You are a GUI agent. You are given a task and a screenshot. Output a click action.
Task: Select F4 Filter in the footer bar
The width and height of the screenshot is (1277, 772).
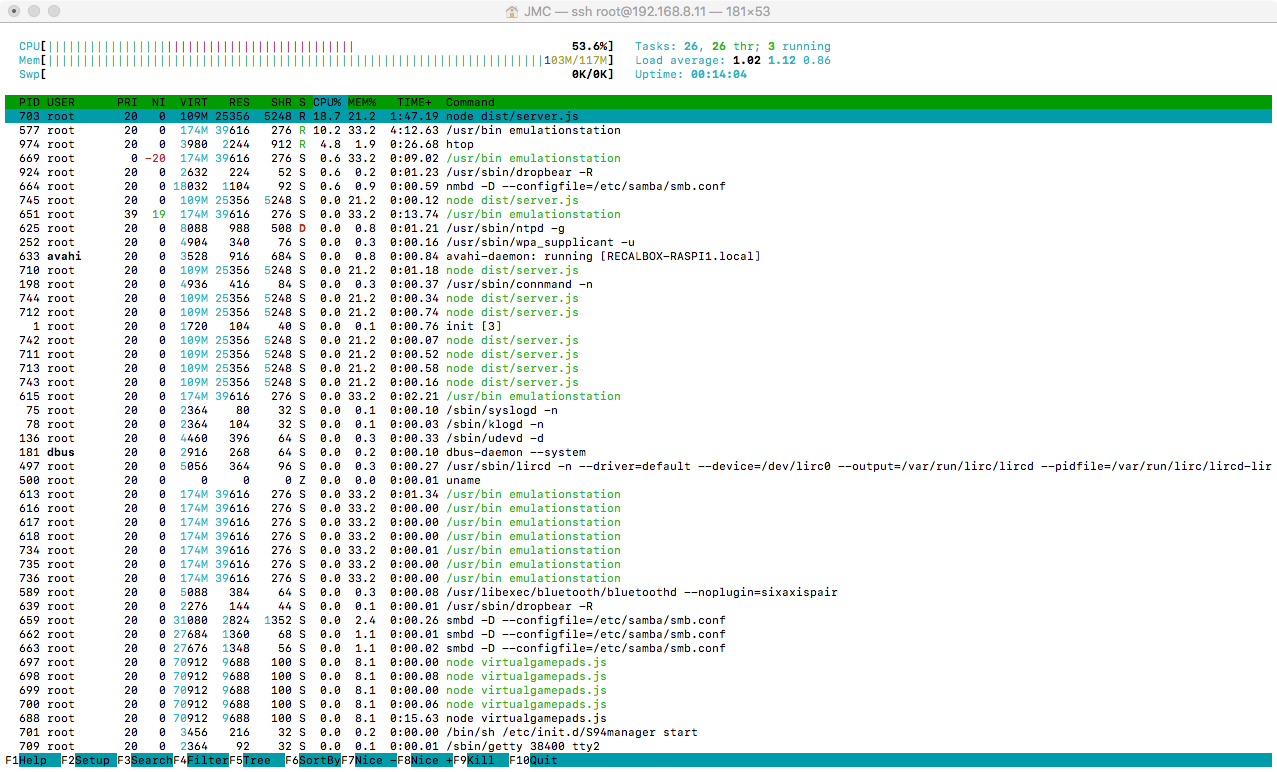pos(201,760)
